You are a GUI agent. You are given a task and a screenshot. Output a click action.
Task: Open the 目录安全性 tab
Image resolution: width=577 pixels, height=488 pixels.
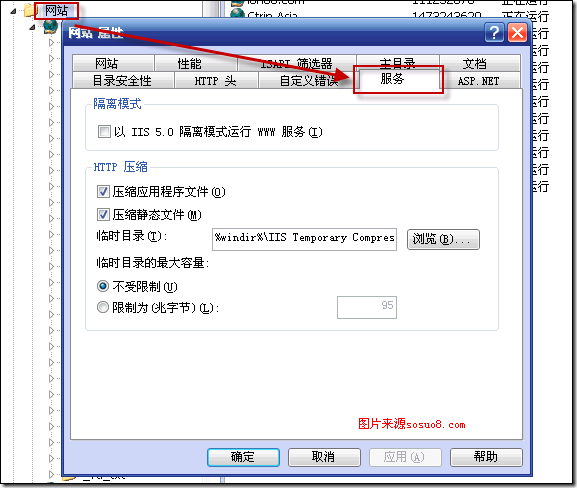(x=122, y=81)
